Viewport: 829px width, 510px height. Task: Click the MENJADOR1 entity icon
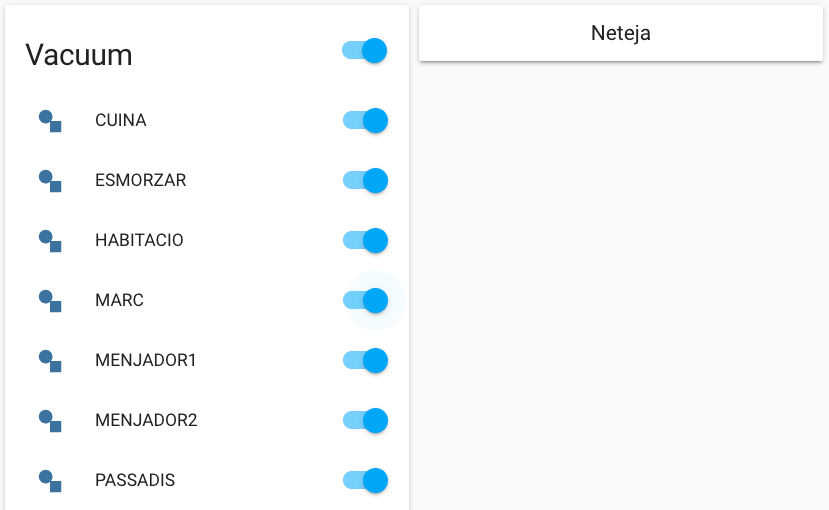(x=50, y=360)
